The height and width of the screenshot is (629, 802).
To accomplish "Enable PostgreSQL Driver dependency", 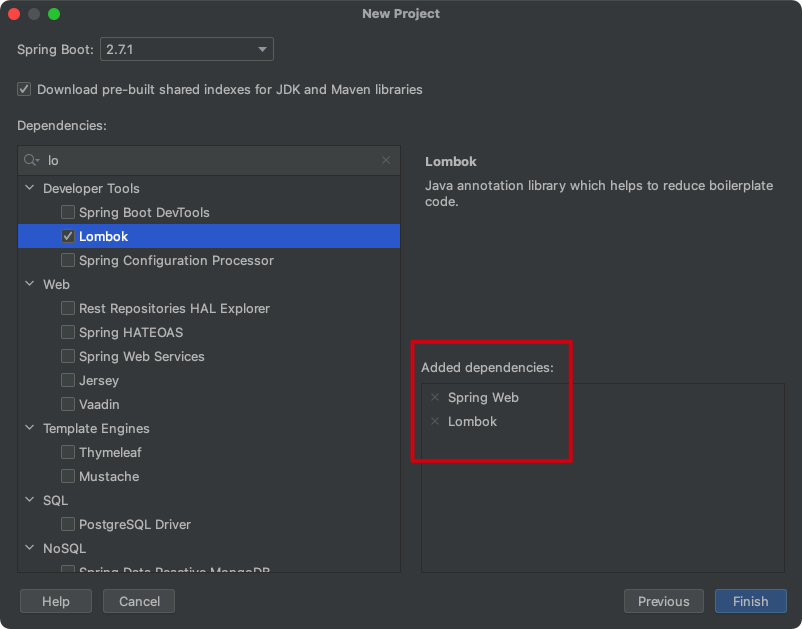I will (68, 525).
